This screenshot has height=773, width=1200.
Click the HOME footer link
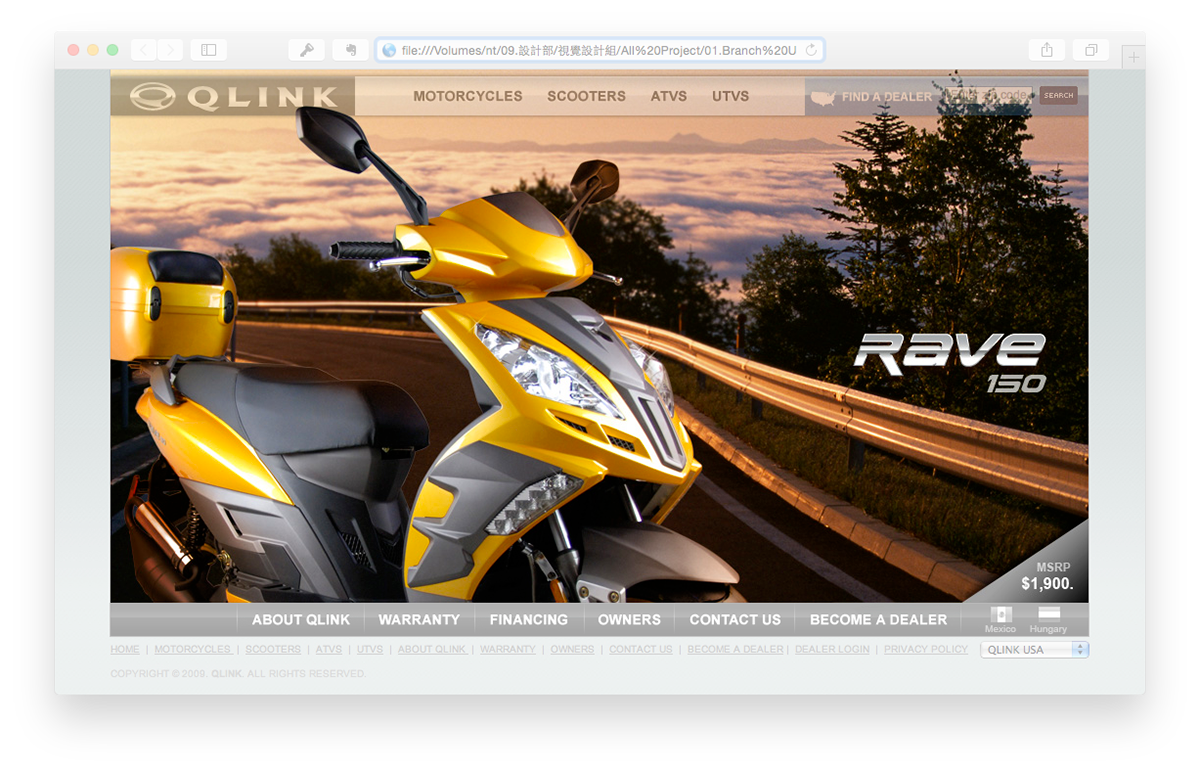125,649
